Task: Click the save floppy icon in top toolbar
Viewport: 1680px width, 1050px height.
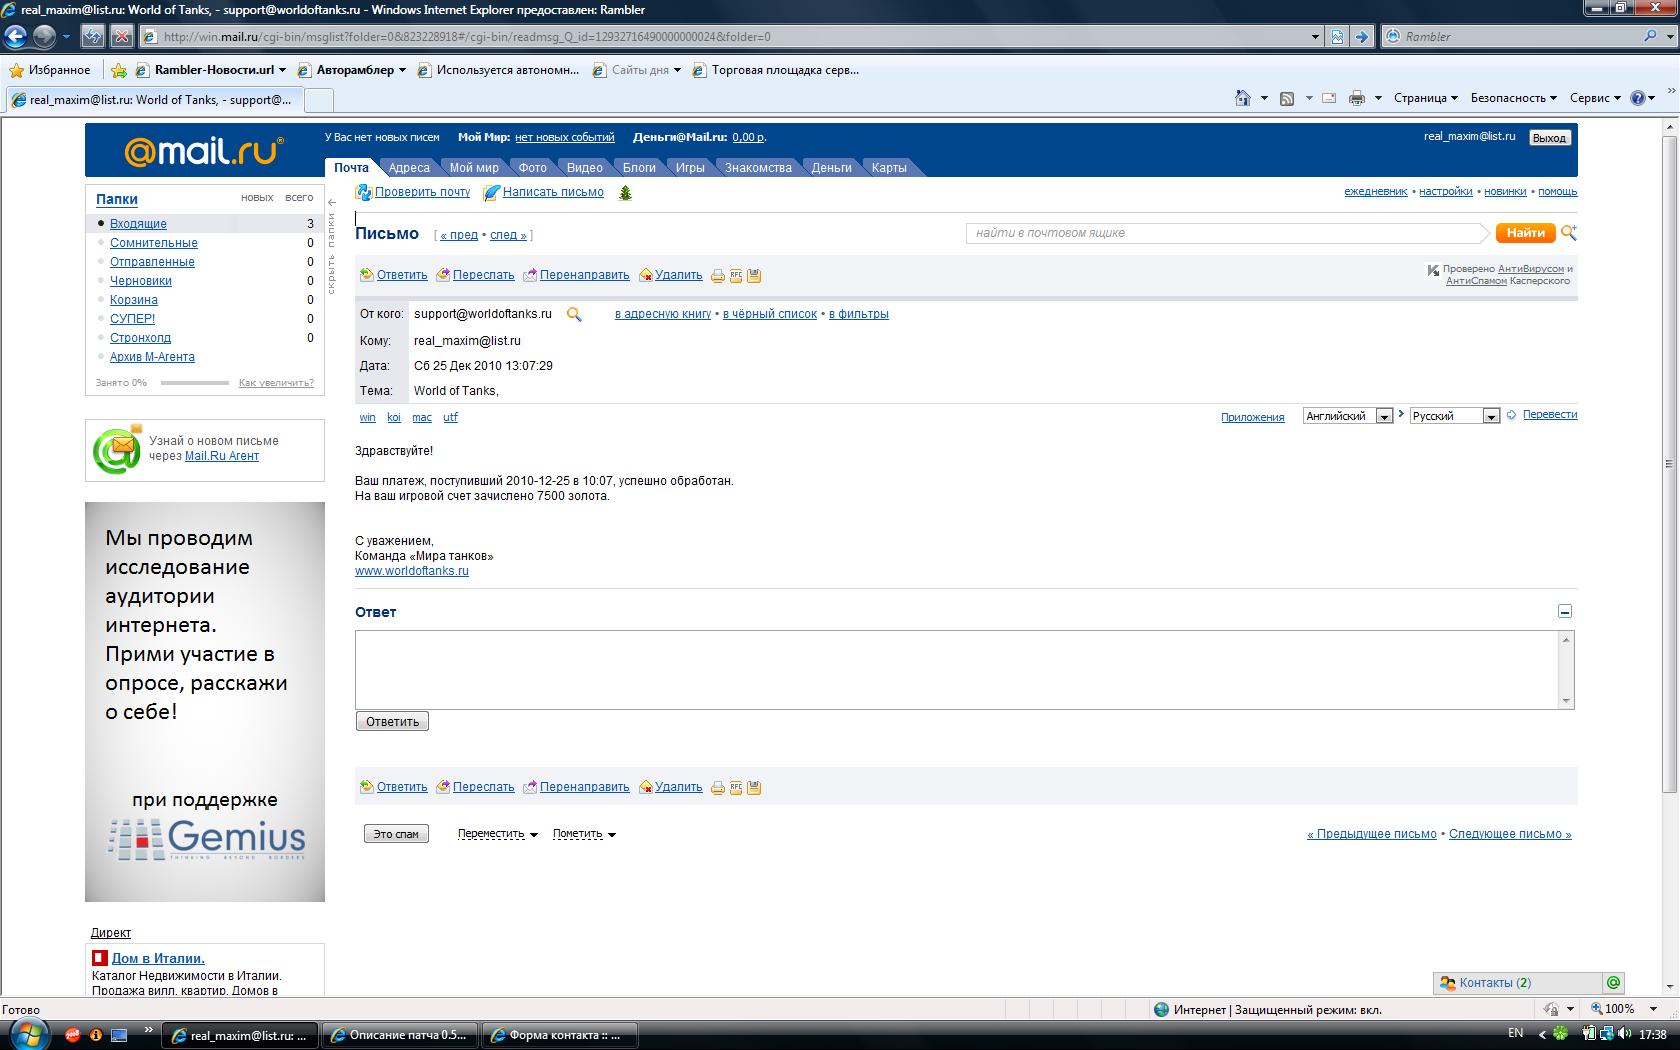Action: pos(754,276)
